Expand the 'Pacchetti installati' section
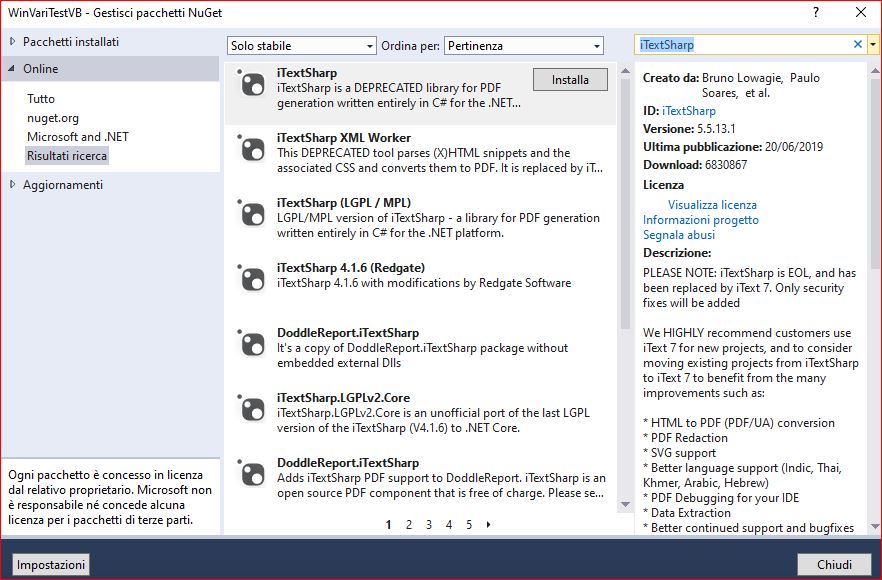The height and width of the screenshot is (580, 882). 12,42
